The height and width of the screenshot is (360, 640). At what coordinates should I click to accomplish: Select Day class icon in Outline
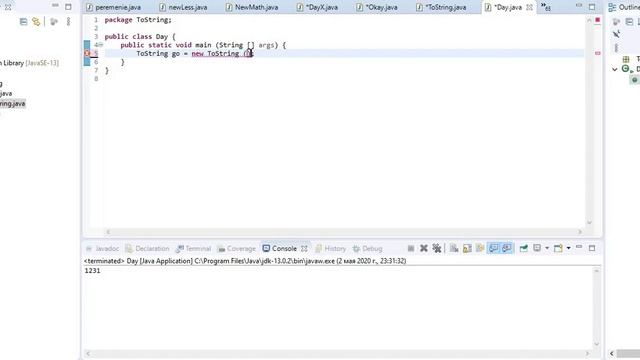625,69
